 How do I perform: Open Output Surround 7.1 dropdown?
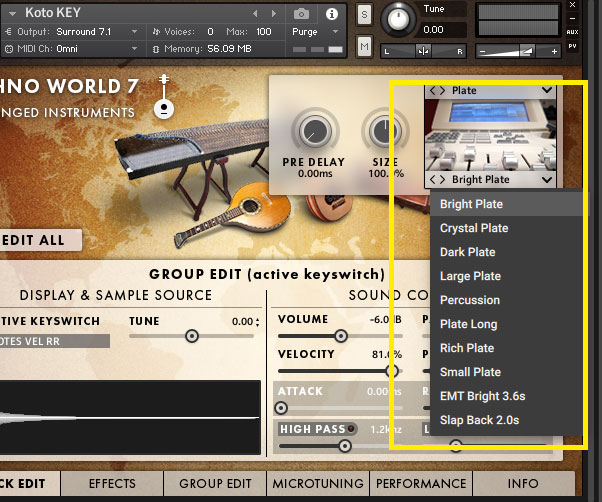pyautogui.click(x=134, y=31)
